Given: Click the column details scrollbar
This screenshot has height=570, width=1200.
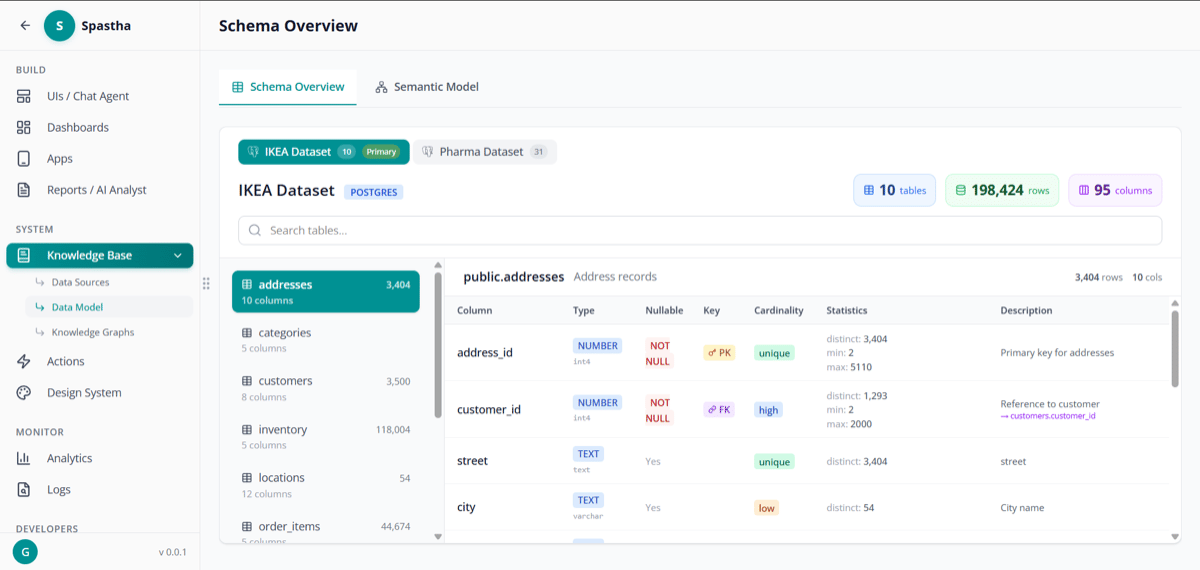Looking at the screenshot, I should point(1175,348).
